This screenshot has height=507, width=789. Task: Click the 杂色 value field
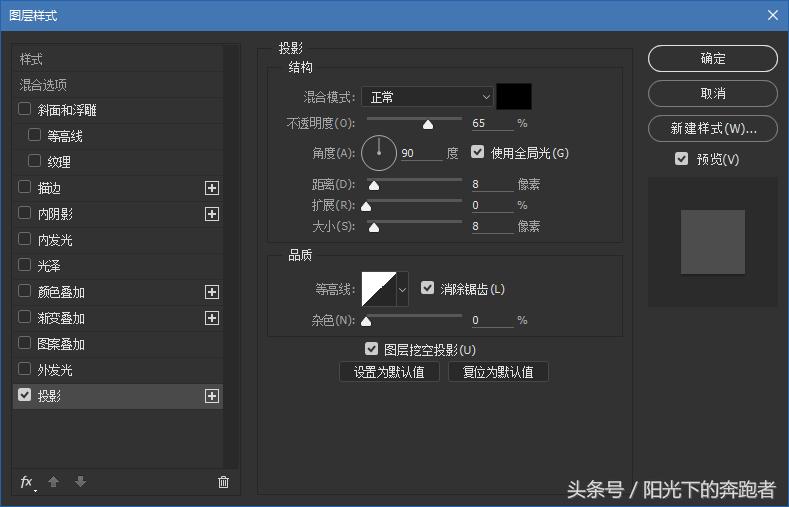coord(493,320)
